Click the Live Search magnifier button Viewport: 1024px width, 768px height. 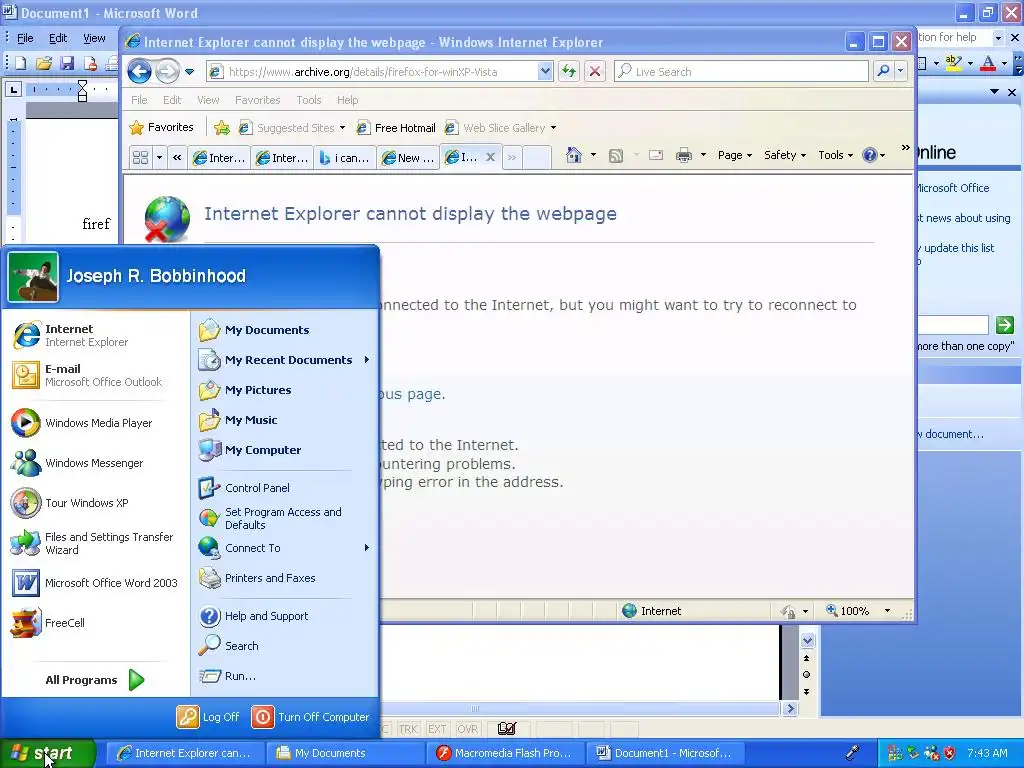tap(883, 71)
